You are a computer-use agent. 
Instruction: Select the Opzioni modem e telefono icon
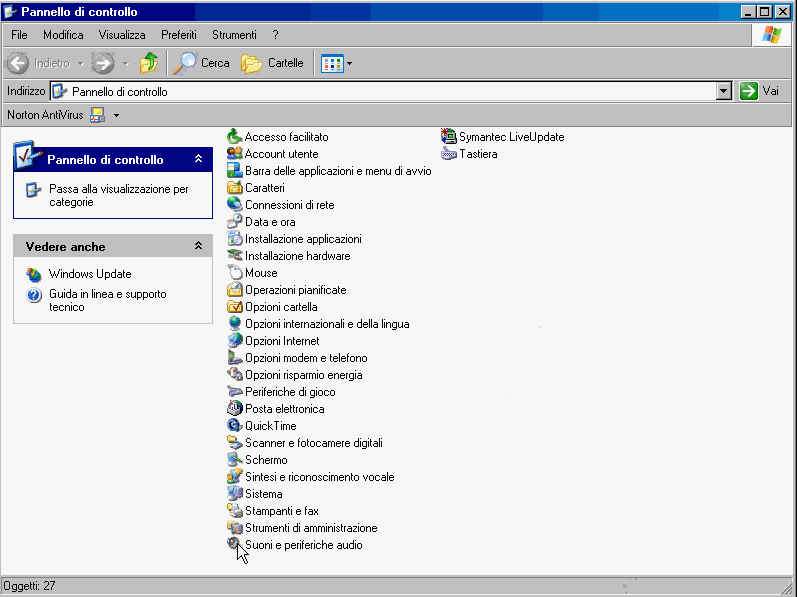pos(234,358)
